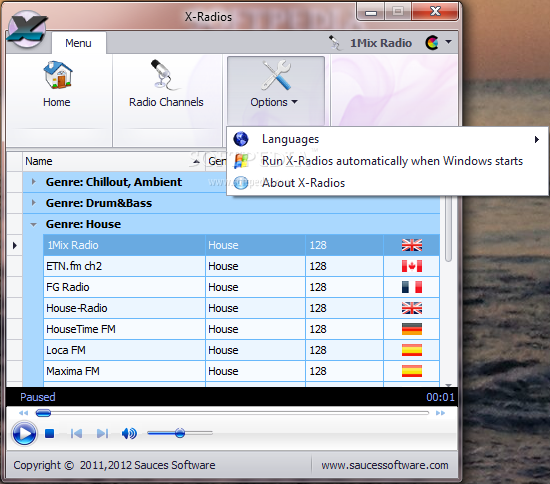Click the rewind arrows beside seek bar
The width and height of the screenshot is (550, 484).
(x=23, y=413)
